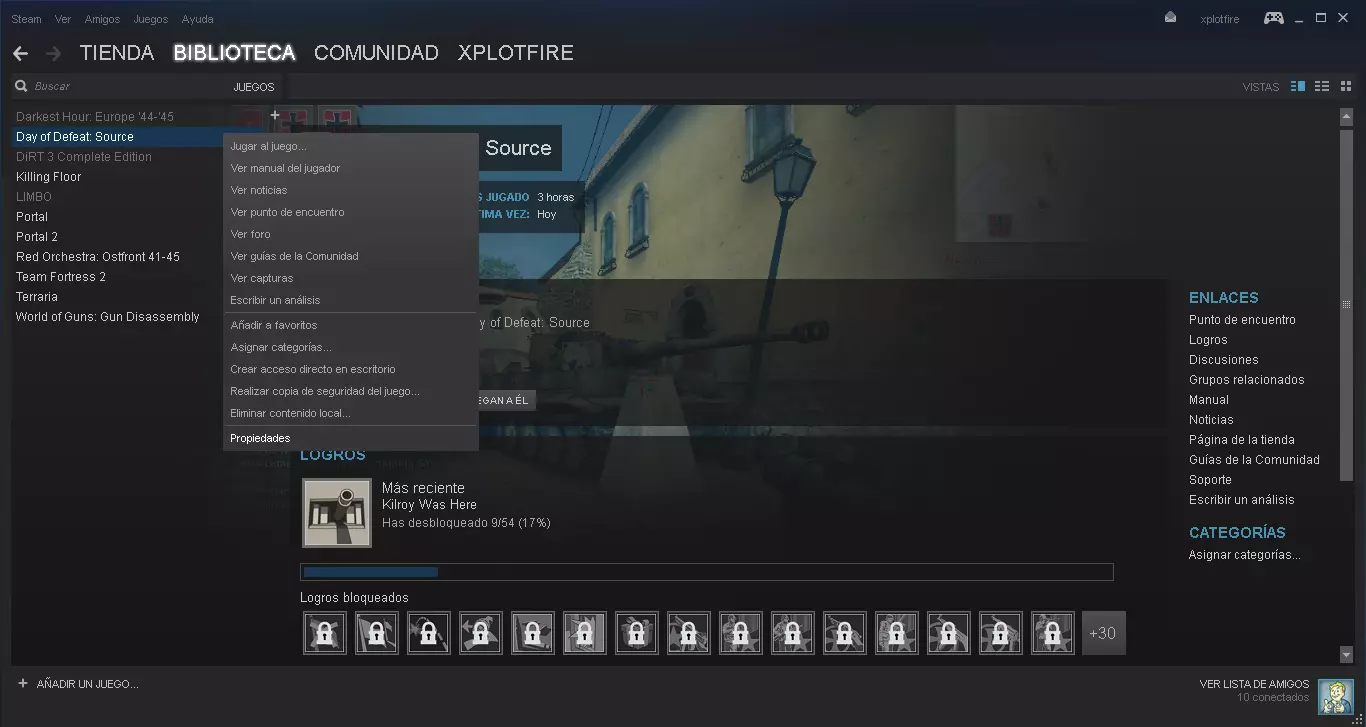Select Terraria in the game list
This screenshot has width=1366, height=727.
coord(37,297)
